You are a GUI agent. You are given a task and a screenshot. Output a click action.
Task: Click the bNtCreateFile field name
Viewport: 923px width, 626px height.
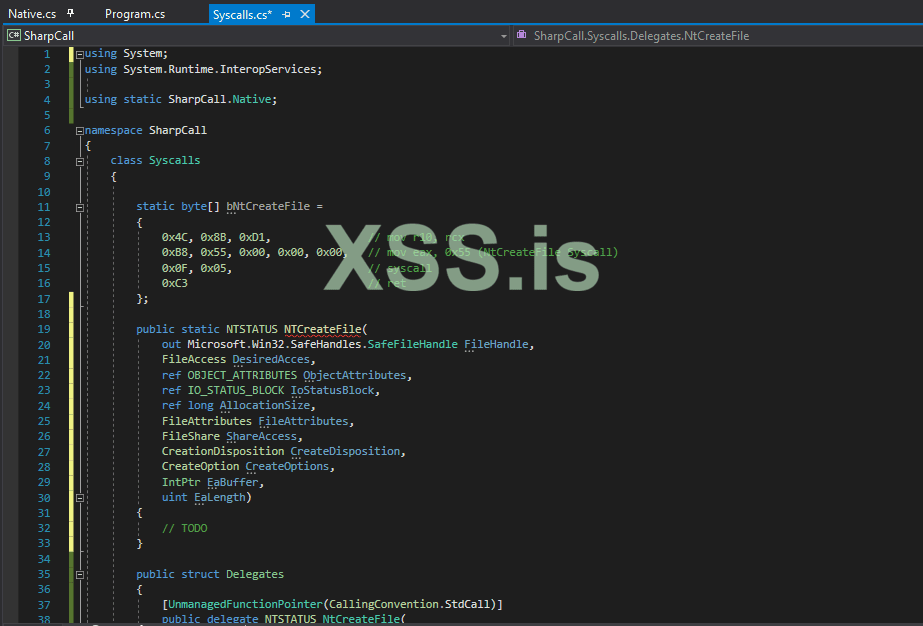point(268,207)
